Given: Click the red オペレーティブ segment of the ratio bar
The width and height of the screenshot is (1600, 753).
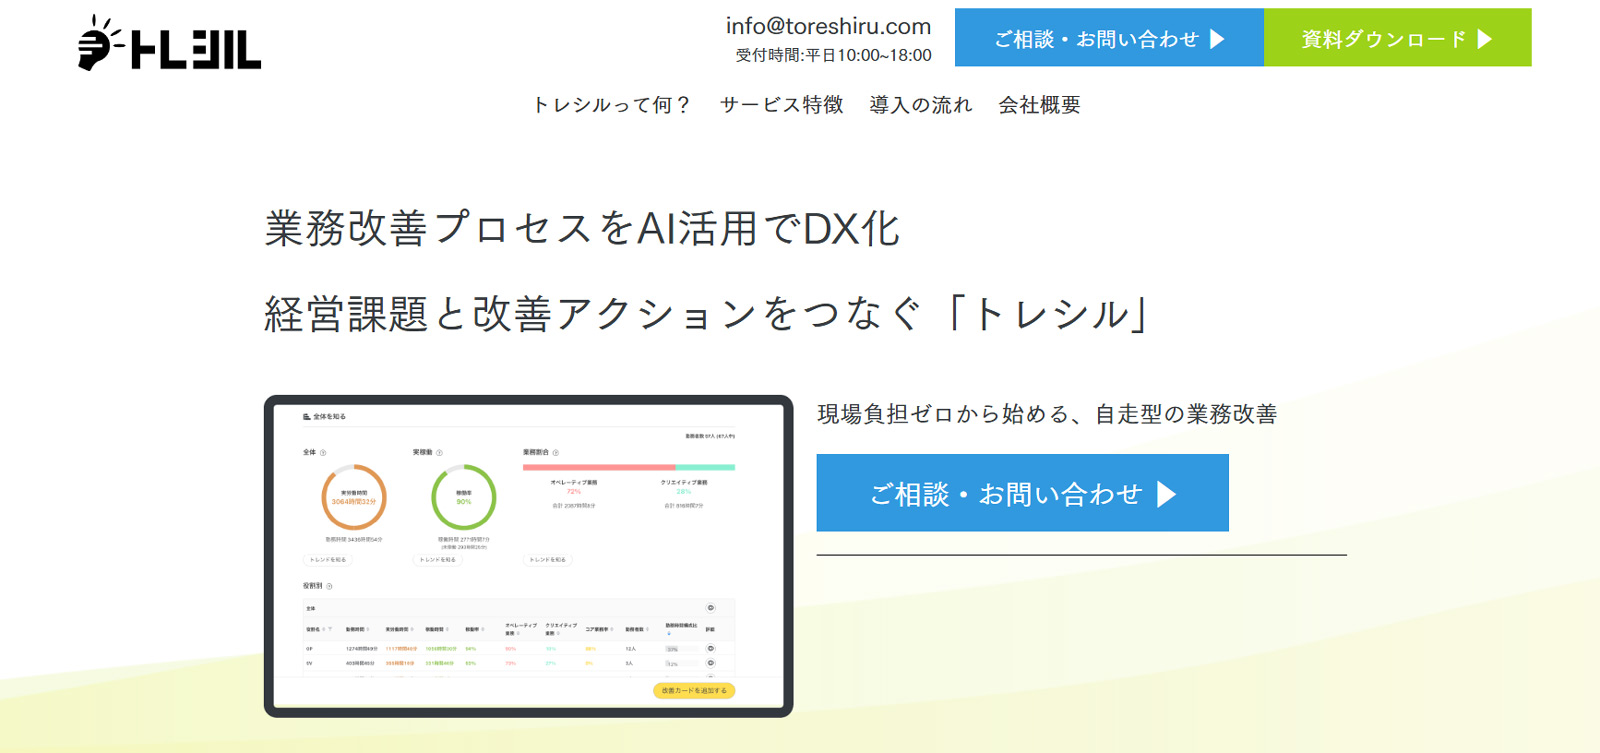Looking at the screenshot, I should point(599,467).
